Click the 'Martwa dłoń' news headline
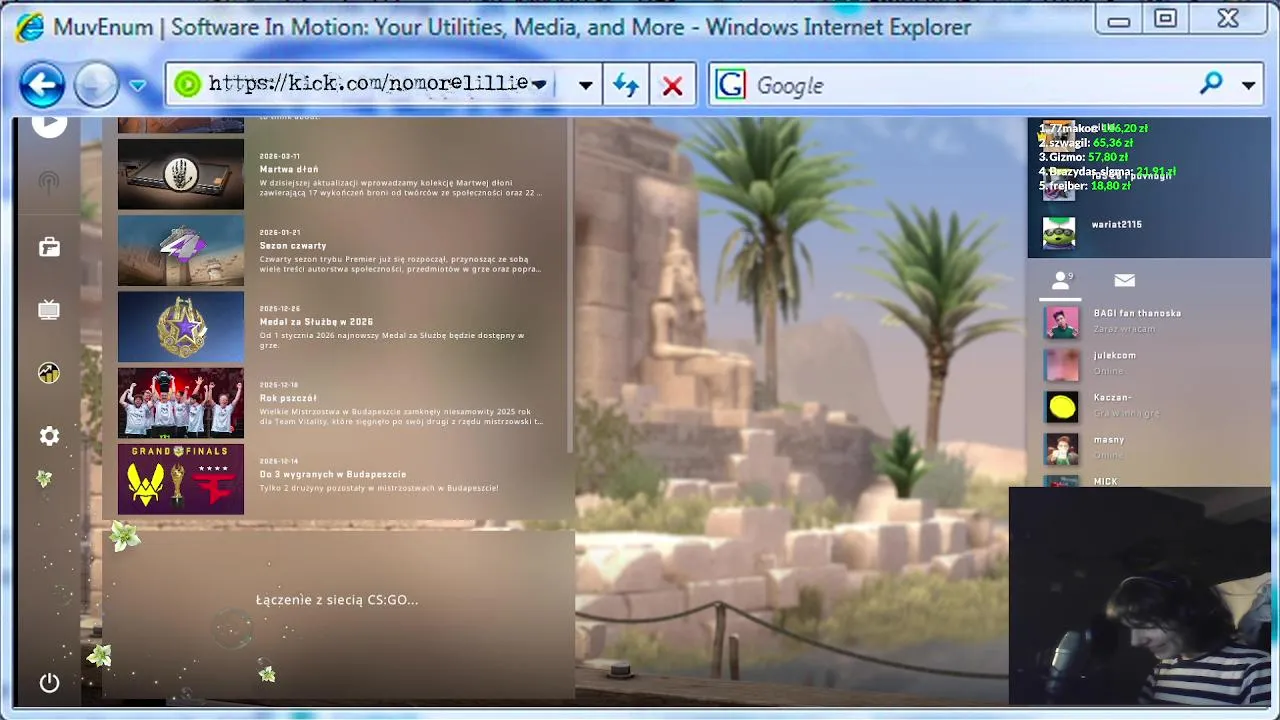 click(289, 169)
